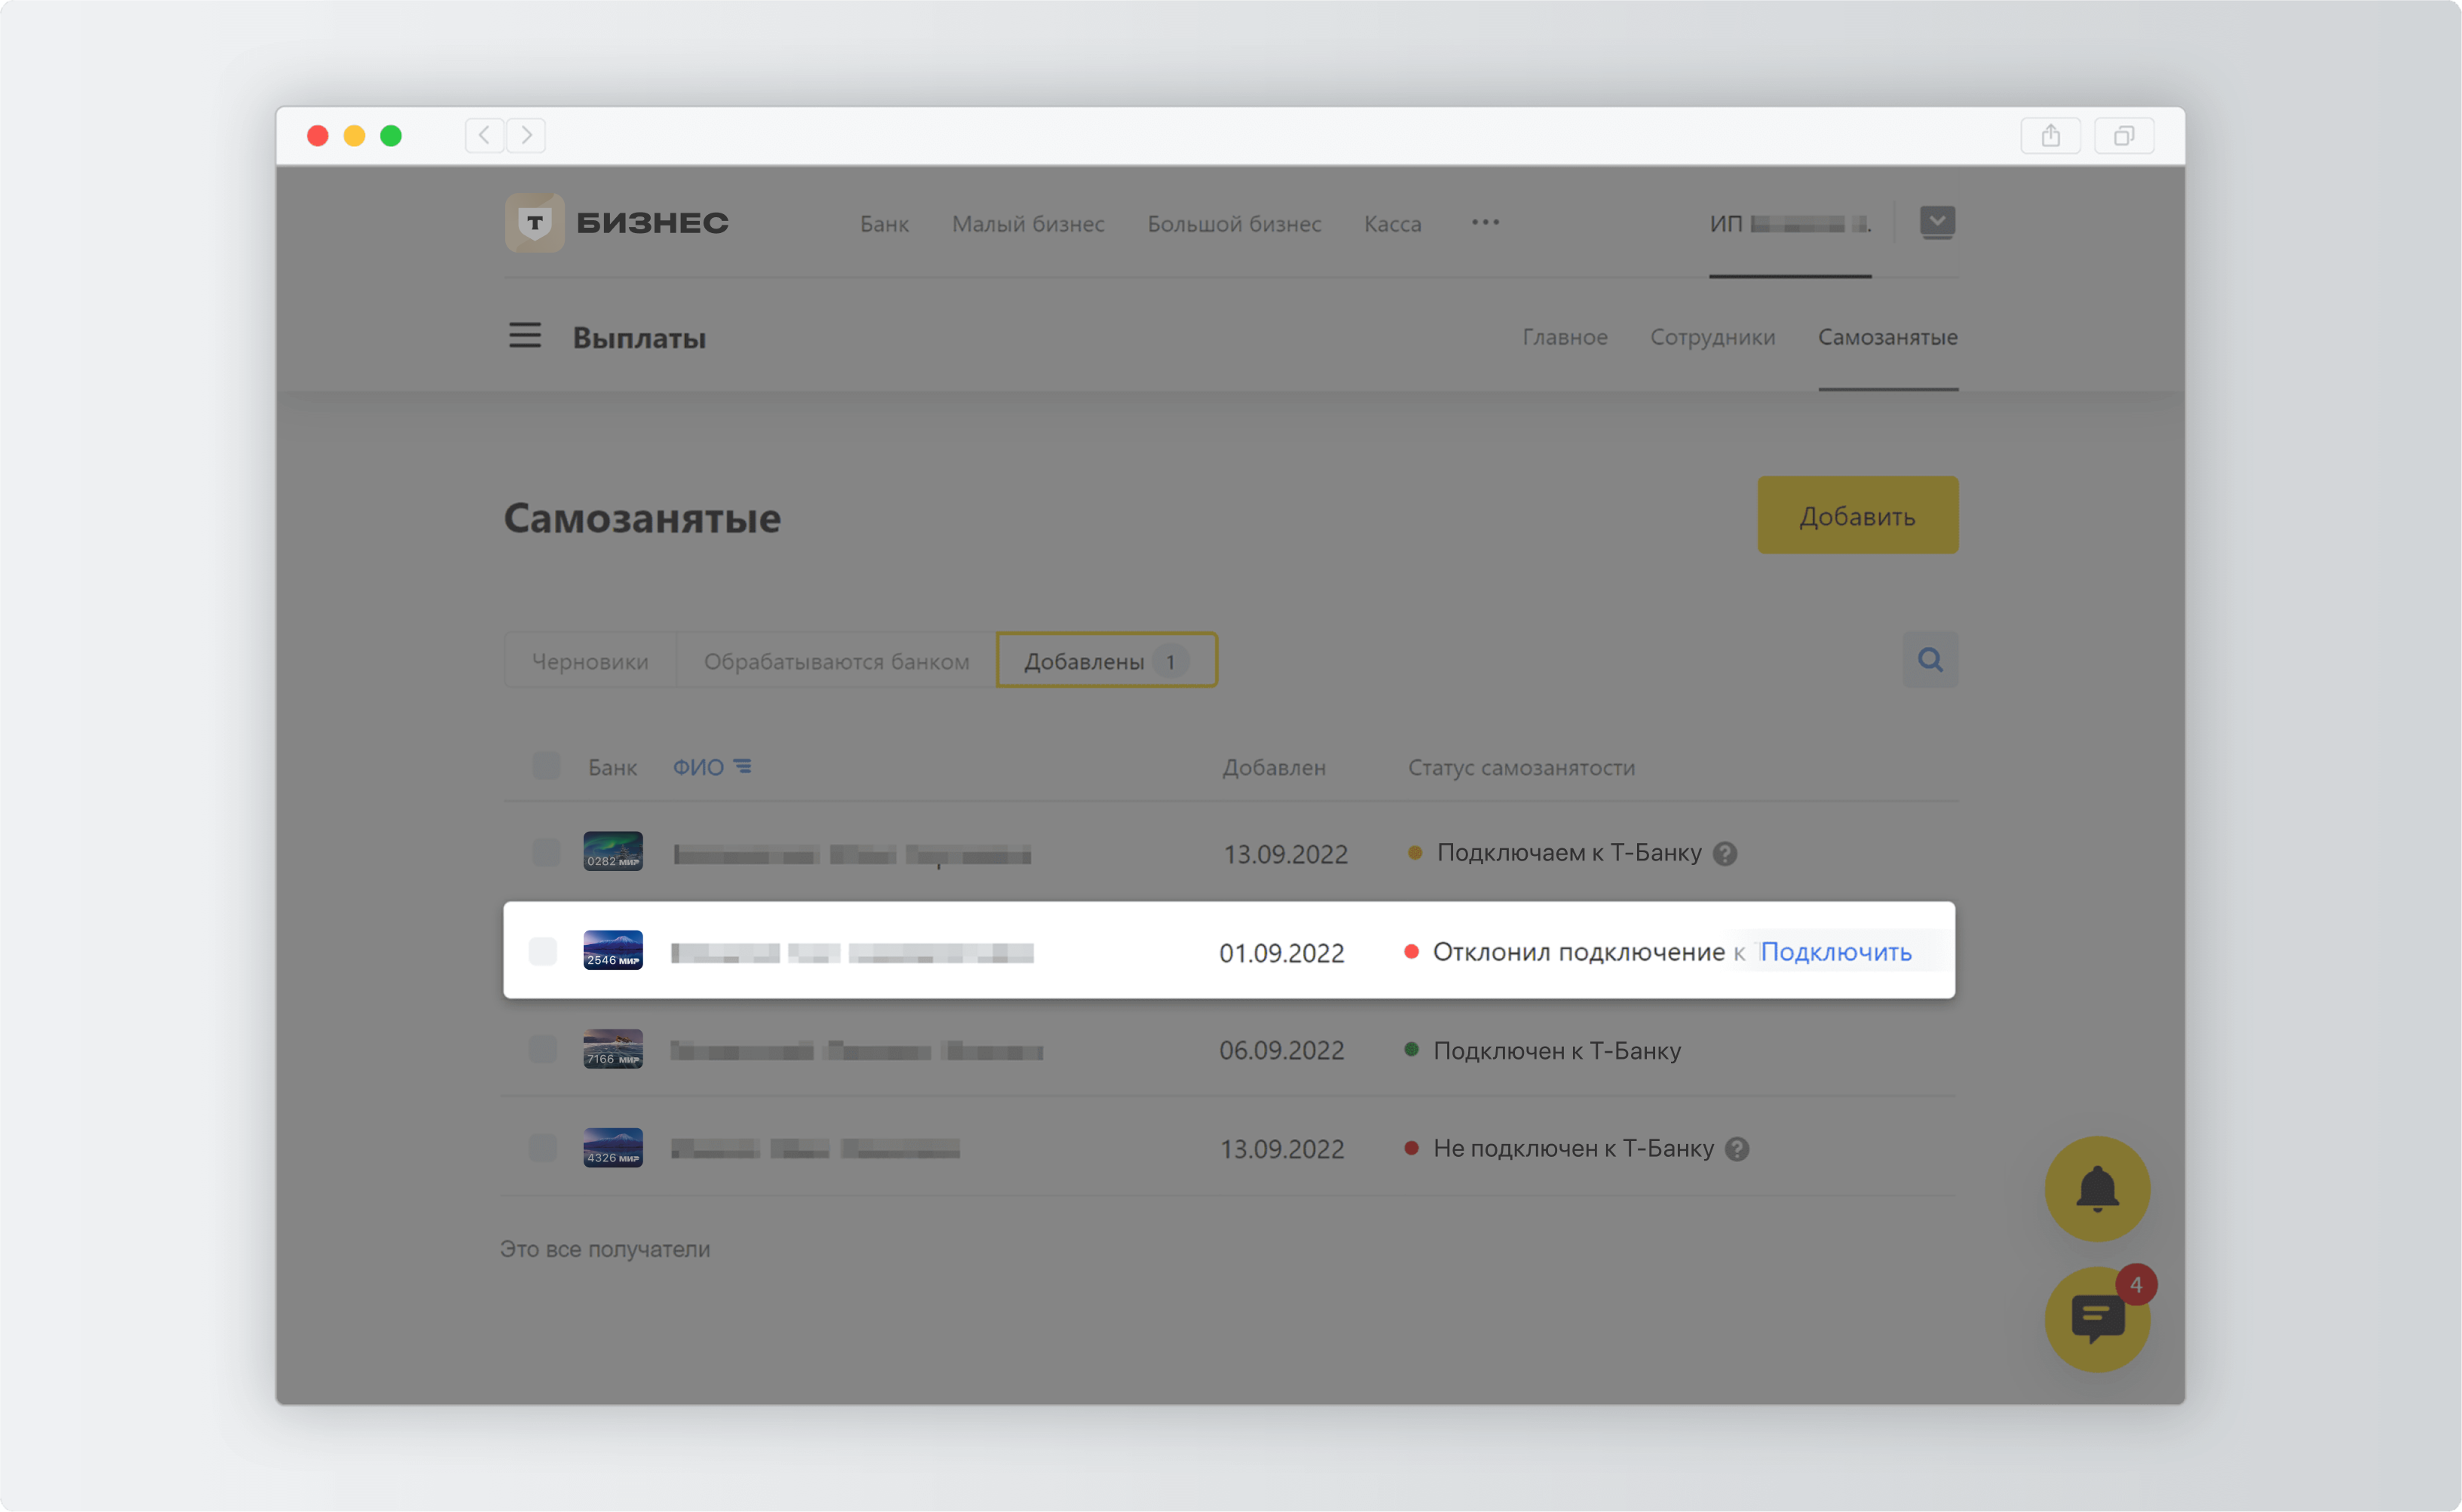Click the T-Бизнес shield logo
The image size is (2462, 1512).
(x=535, y=222)
